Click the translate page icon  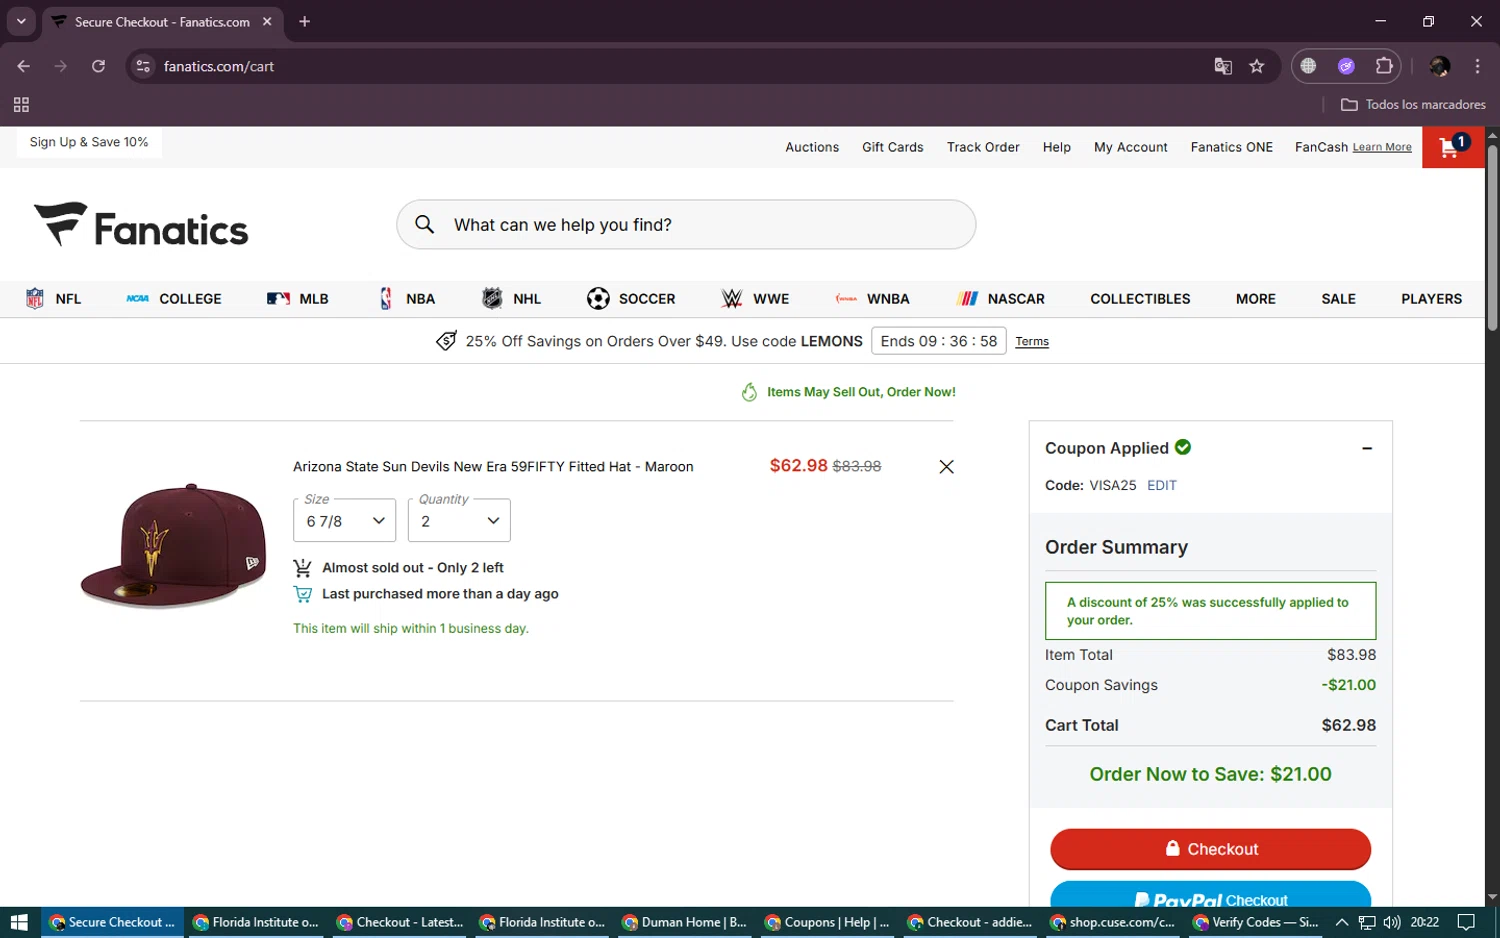click(1223, 66)
